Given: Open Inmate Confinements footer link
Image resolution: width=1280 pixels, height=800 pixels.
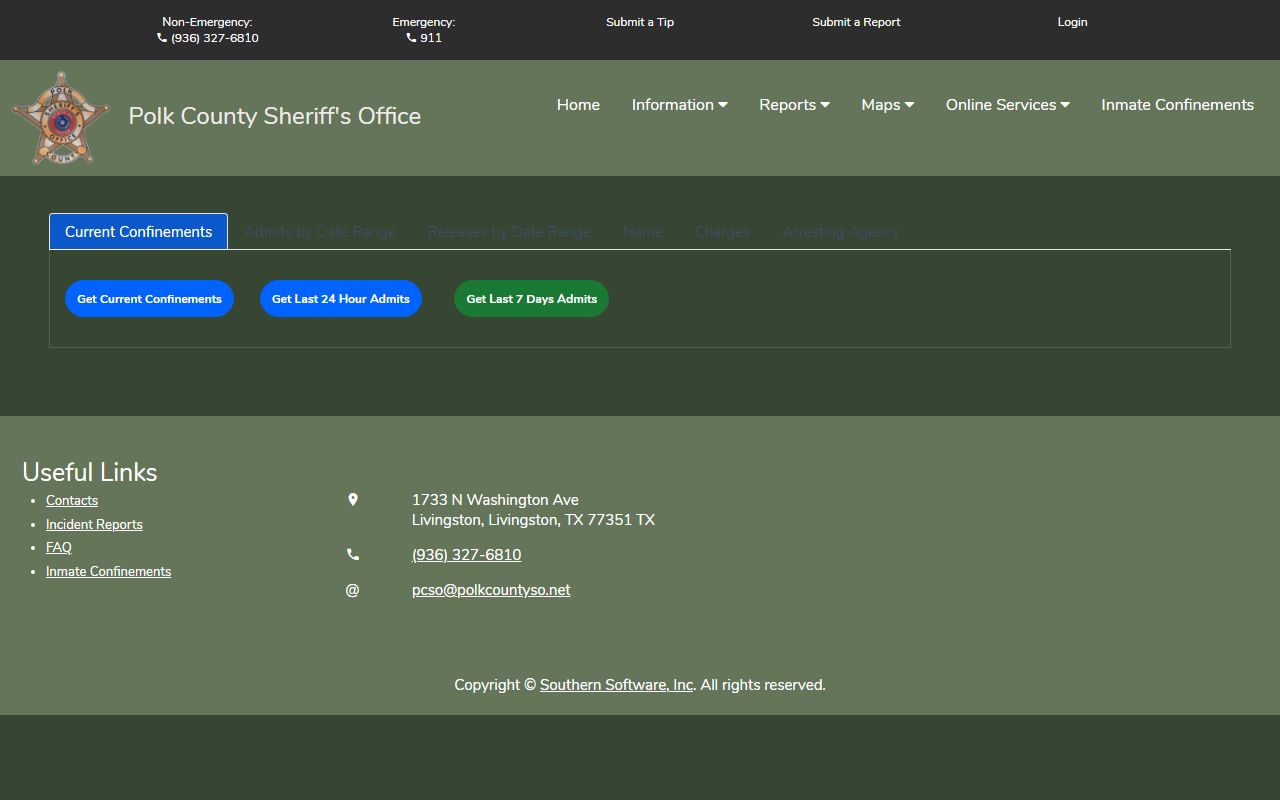Looking at the screenshot, I should point(108,572).
